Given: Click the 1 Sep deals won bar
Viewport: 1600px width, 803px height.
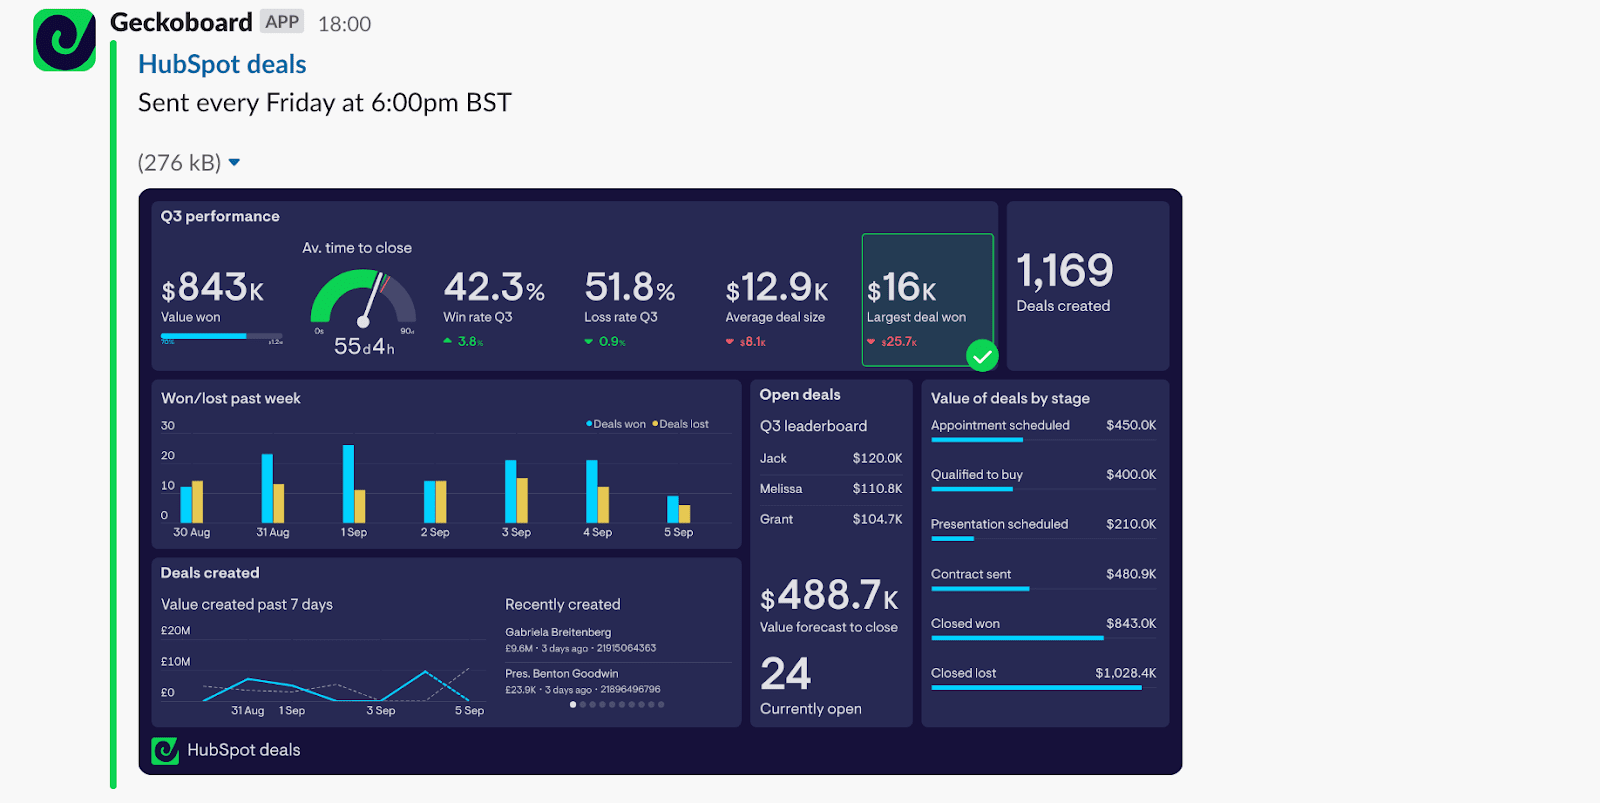Looking at the screenshot, I should 348,484.
